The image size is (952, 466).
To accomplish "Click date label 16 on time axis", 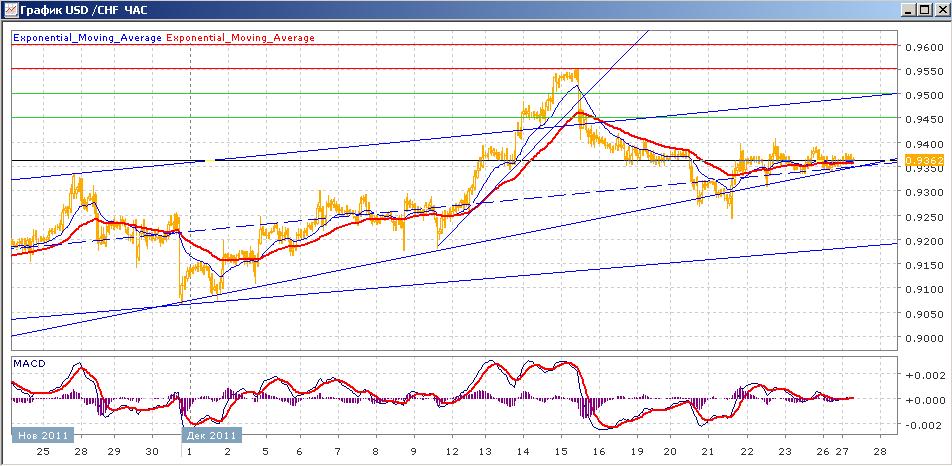I will (x=599, y=452).
